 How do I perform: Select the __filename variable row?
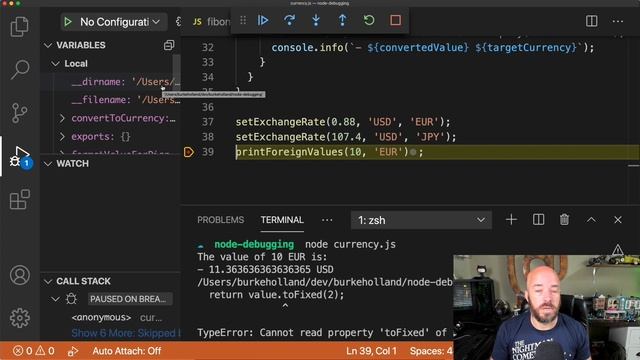[x=110, y=100]
